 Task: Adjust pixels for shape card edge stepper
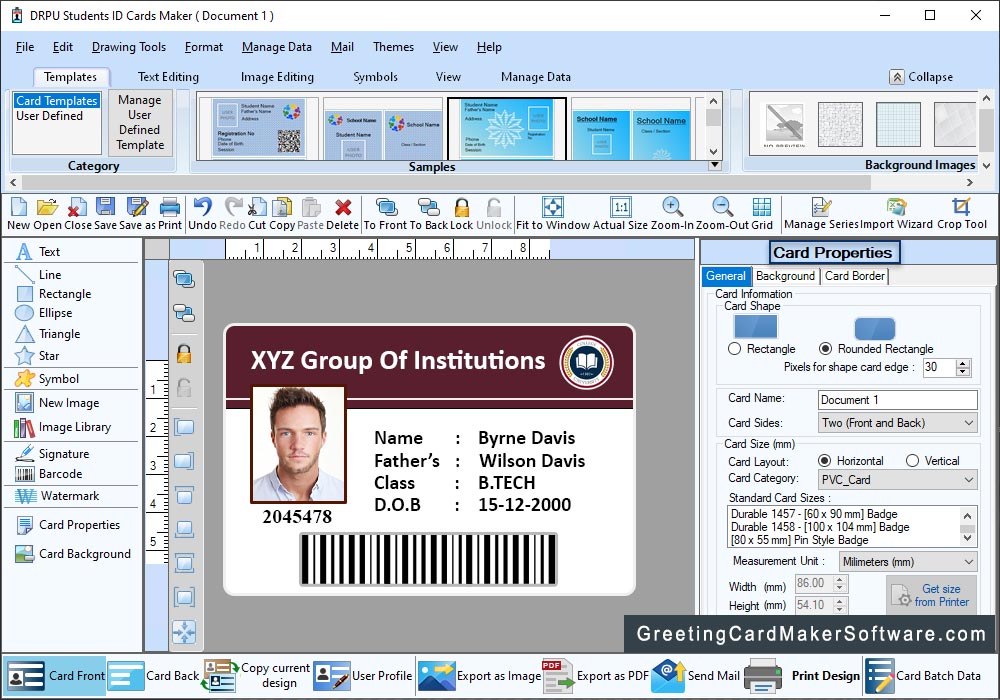(x=964, y=367)
